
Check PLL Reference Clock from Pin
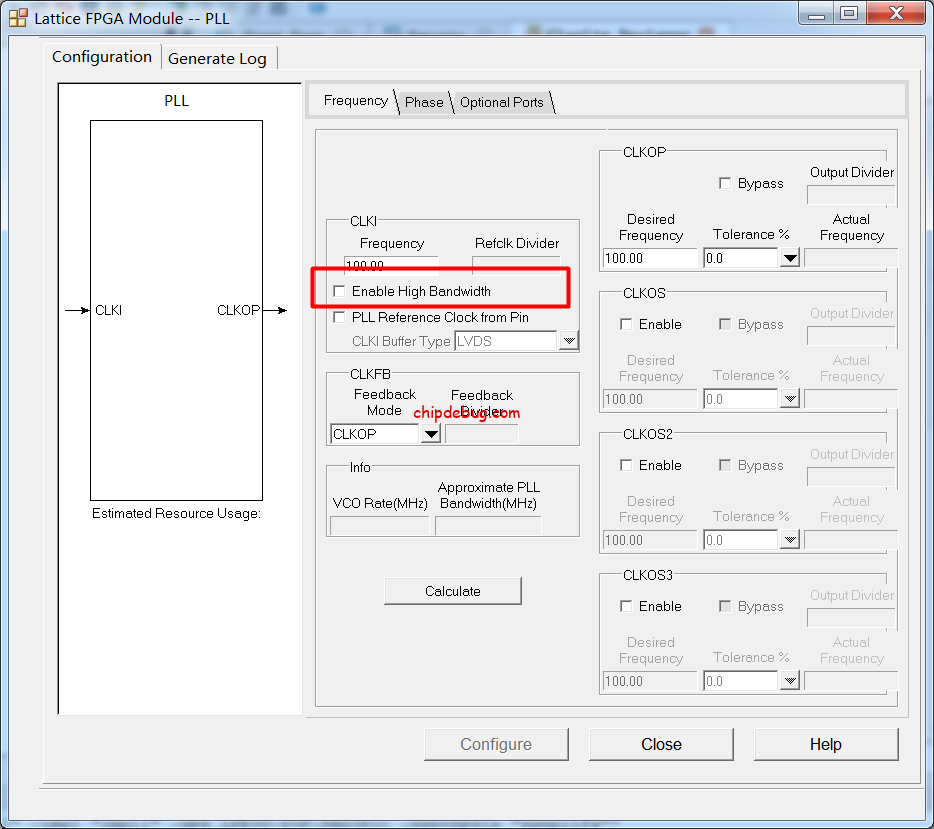339,317
